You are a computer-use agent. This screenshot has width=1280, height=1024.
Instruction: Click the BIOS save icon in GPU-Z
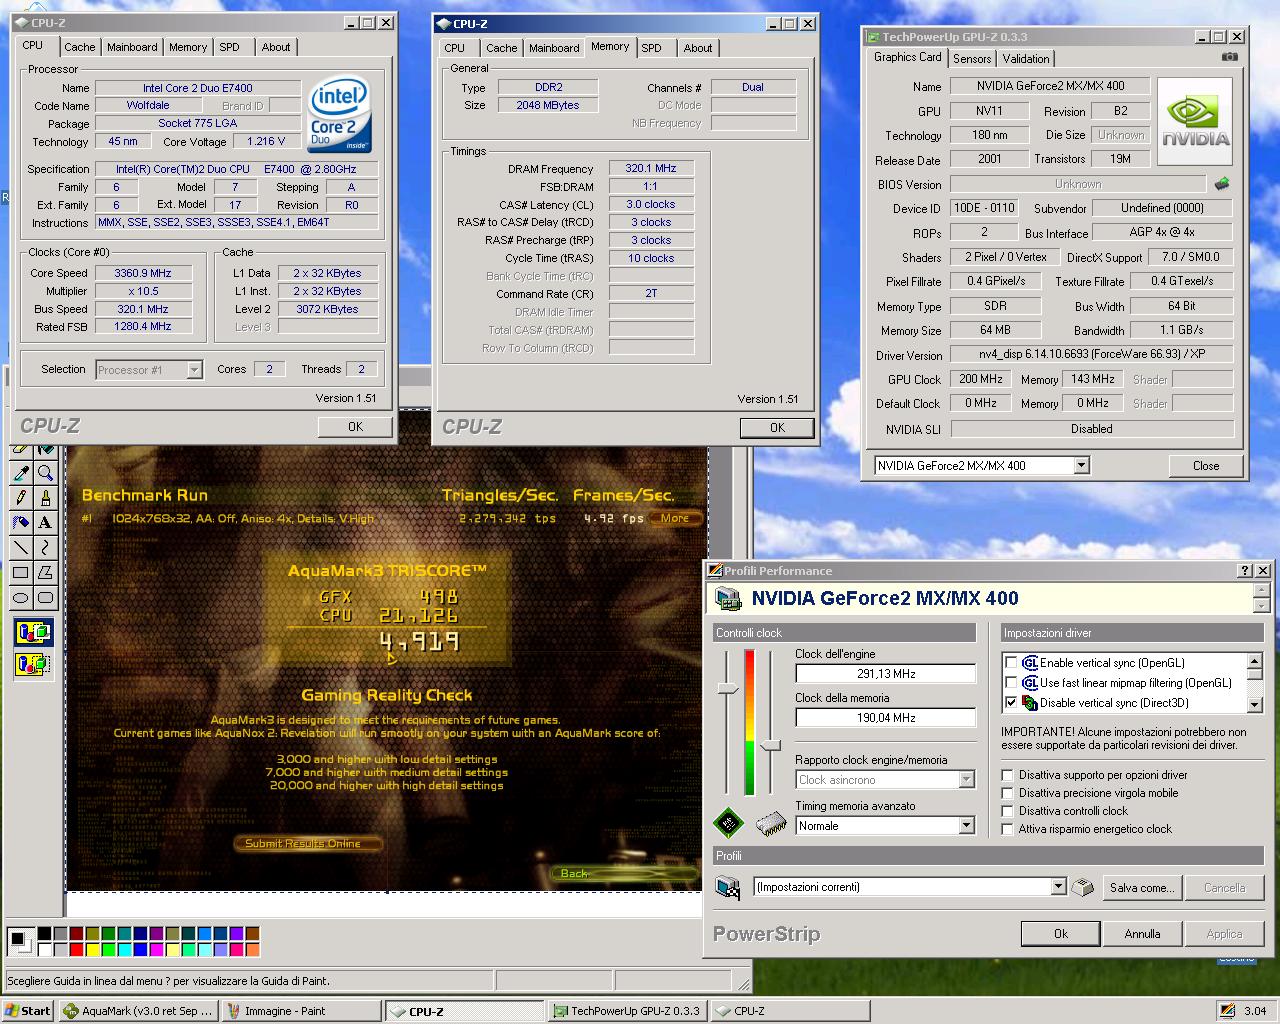(1222, 184)
